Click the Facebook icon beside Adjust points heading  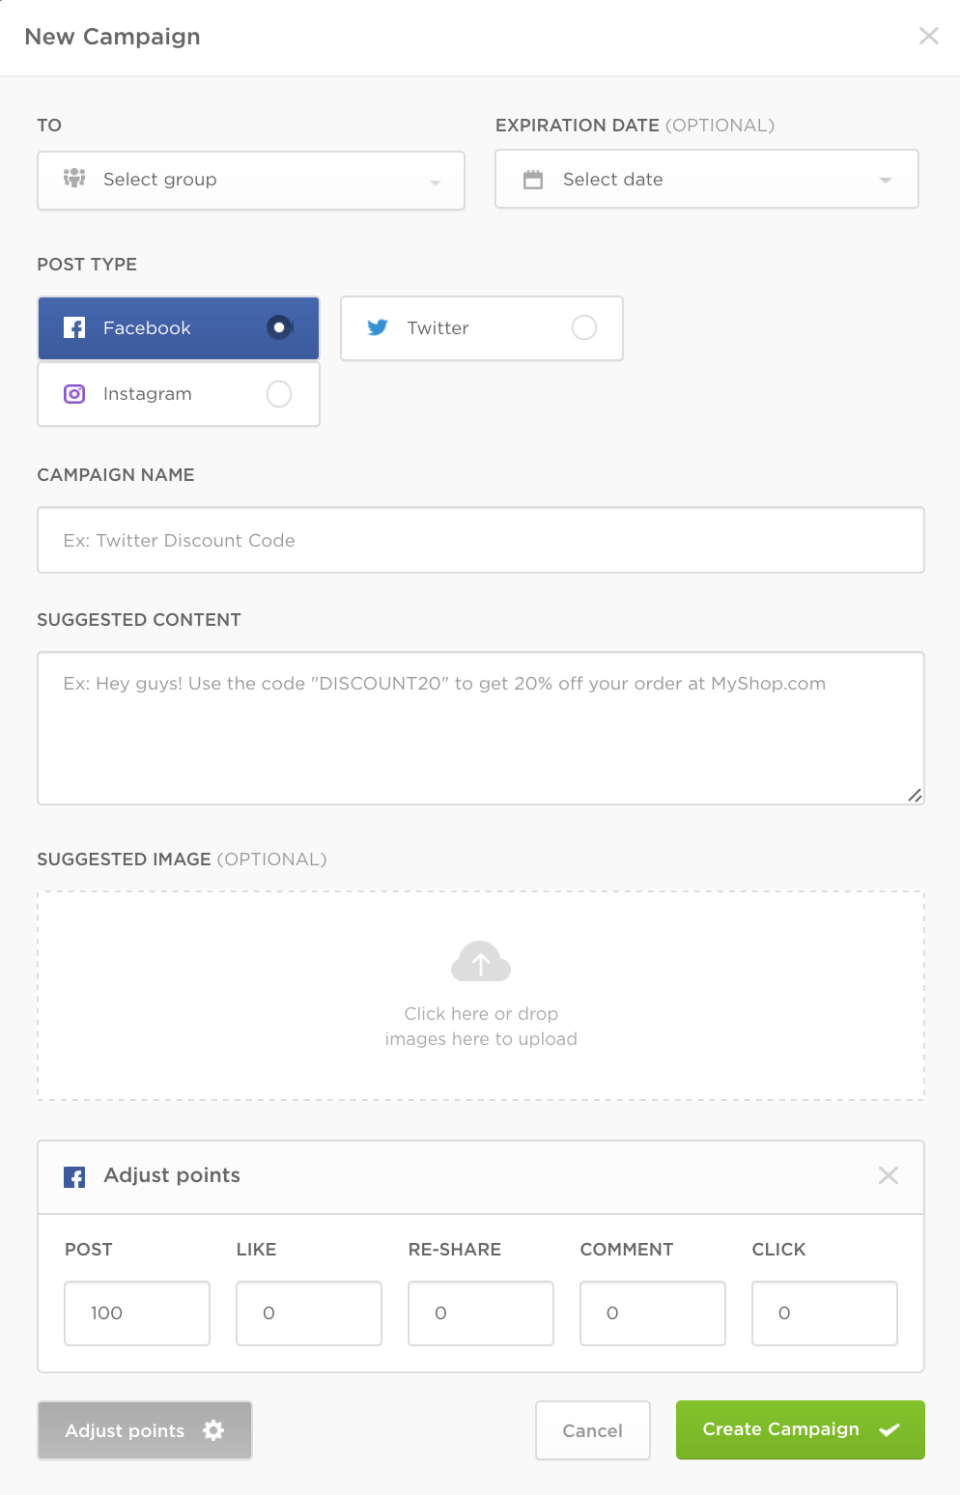74,1177
